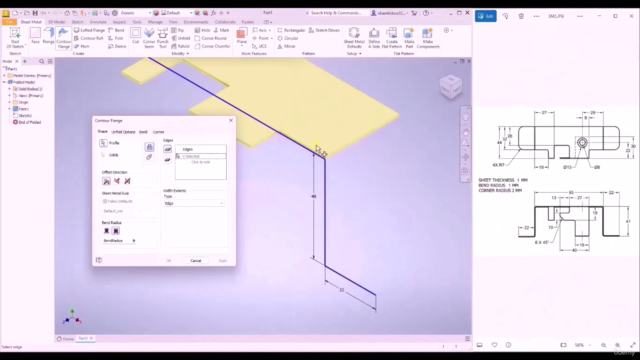The width and height of the screenshot is (640, 360).
Task: Create a work Plane
Action: point(242,36)
